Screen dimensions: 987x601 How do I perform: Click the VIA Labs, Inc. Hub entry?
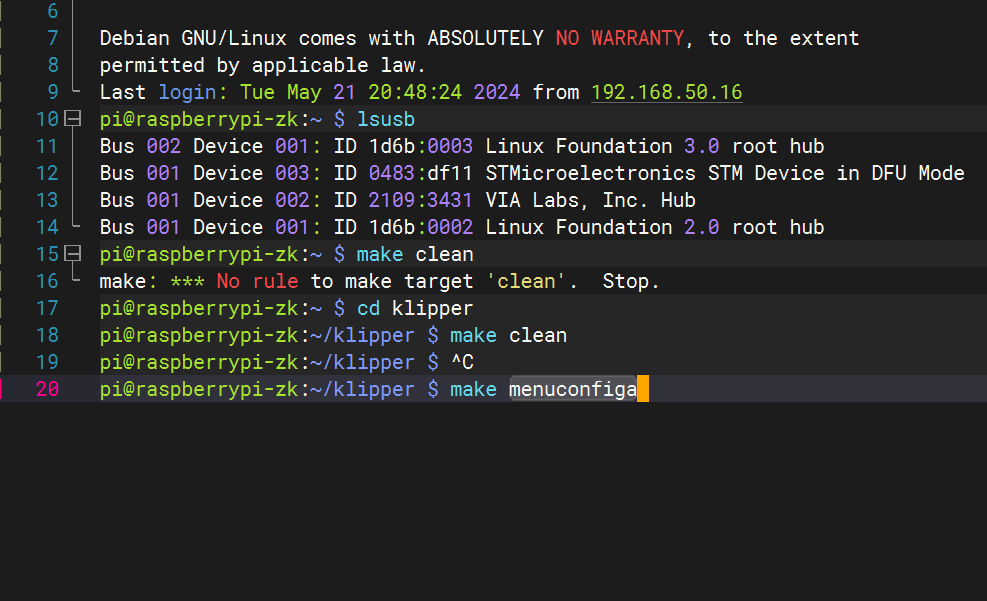(590, 200)
